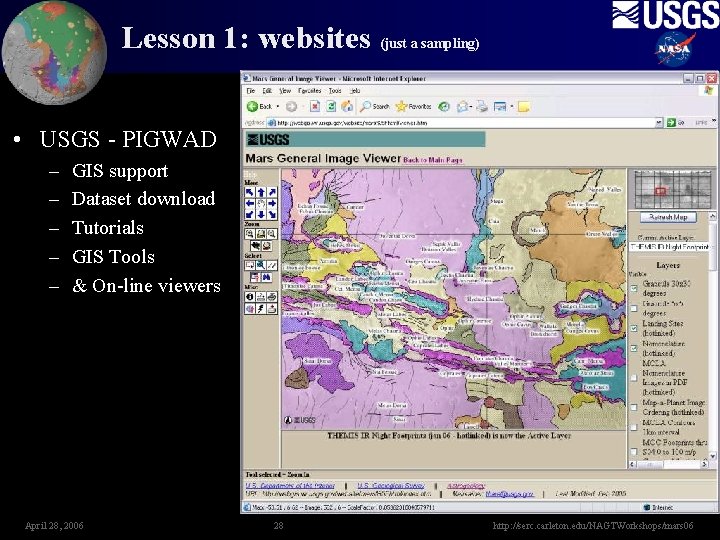Enable the MOLA Contours 1km interval checkbox
The width and height of the screenshot is (720, 540).
pos(634,428)
